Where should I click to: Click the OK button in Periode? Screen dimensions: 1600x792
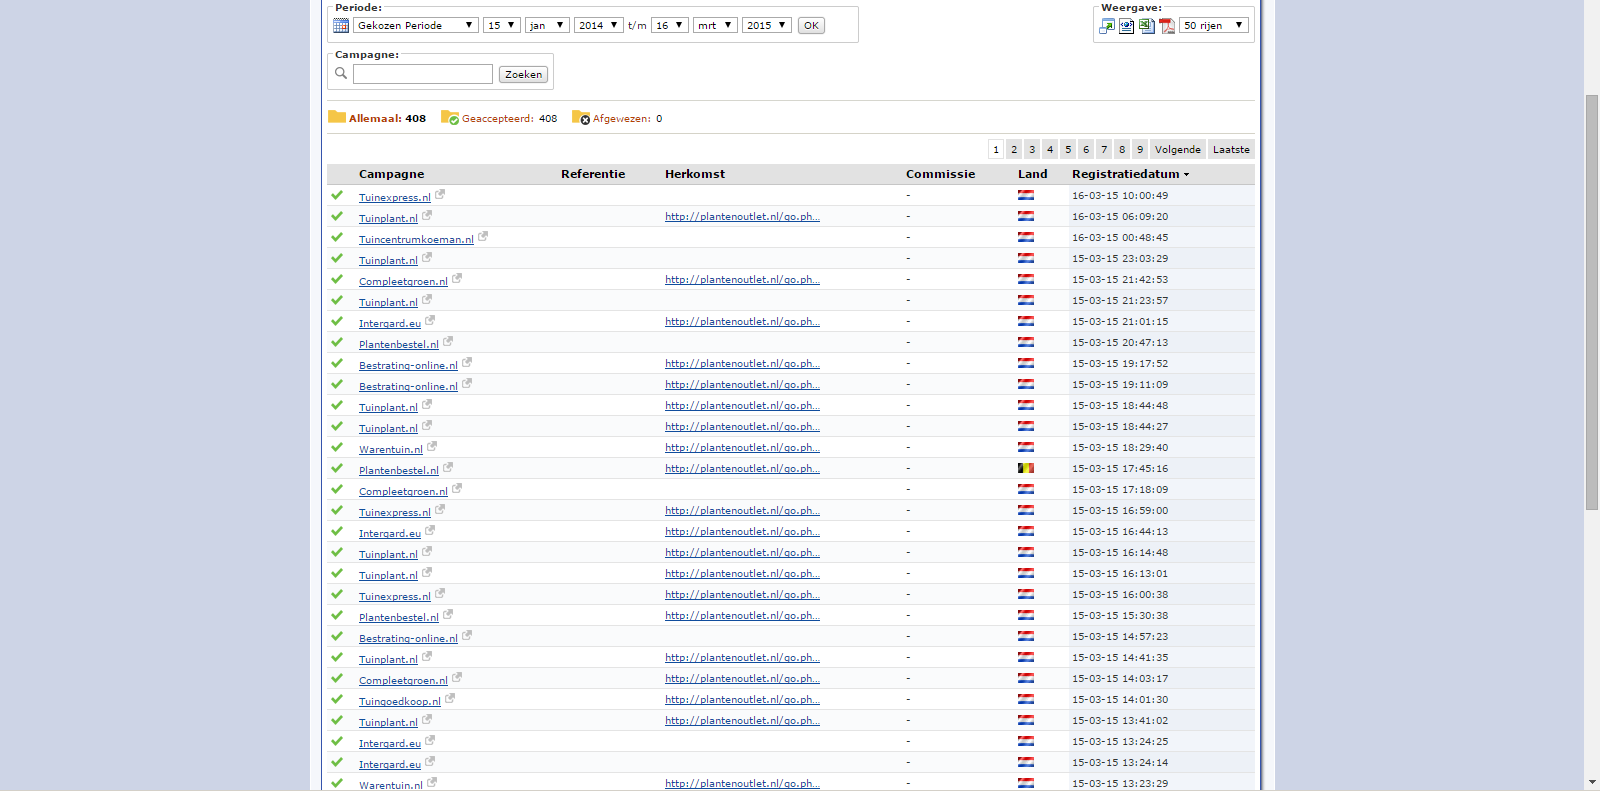click(811, 25)
